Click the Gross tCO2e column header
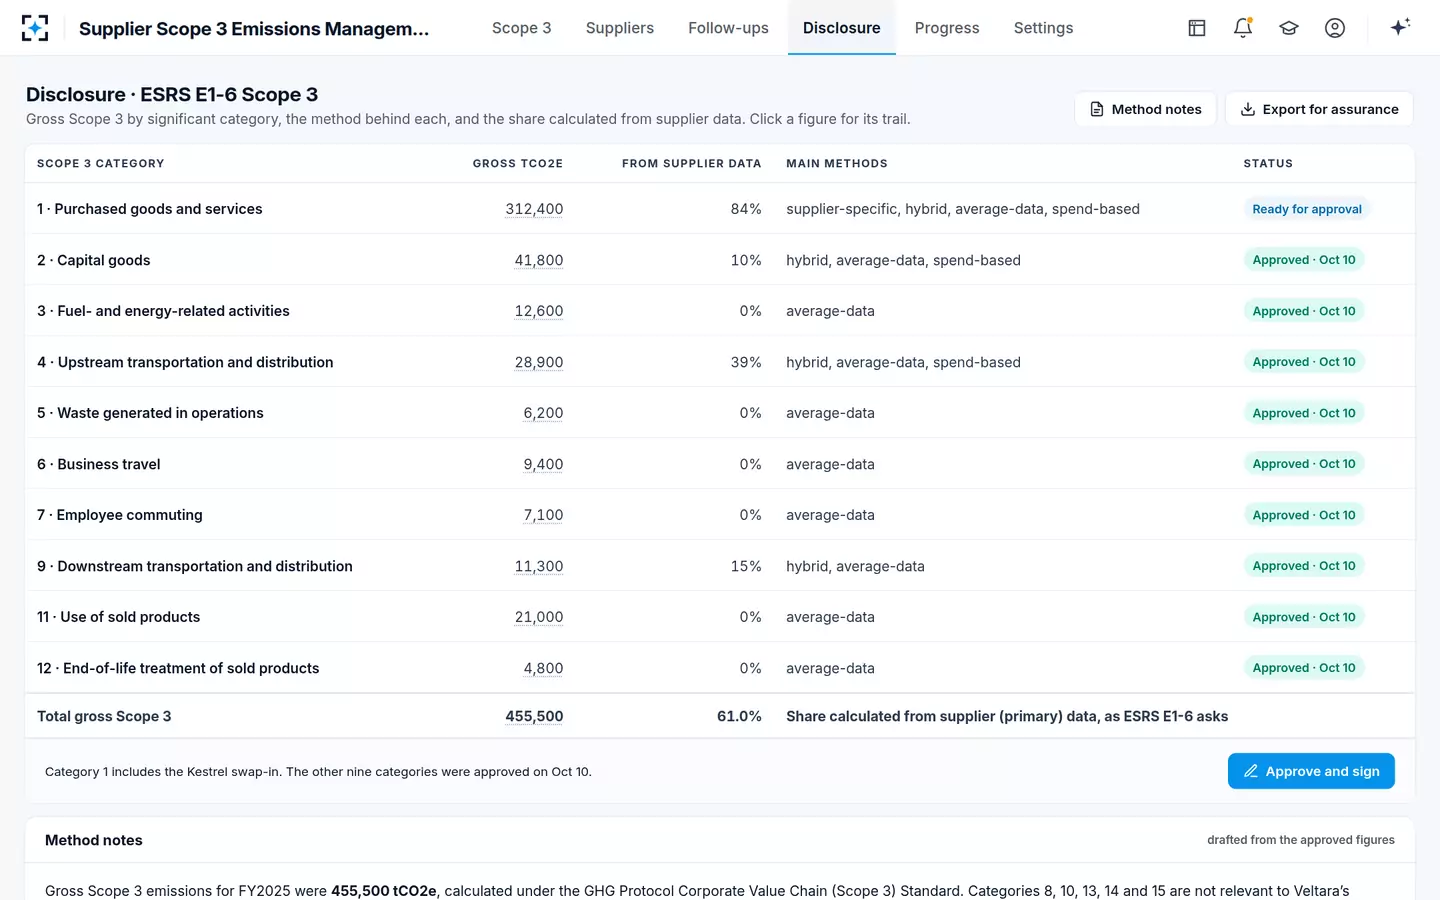Image resolution: width=1440 pixels, height=900 pixels. [518, 163]
